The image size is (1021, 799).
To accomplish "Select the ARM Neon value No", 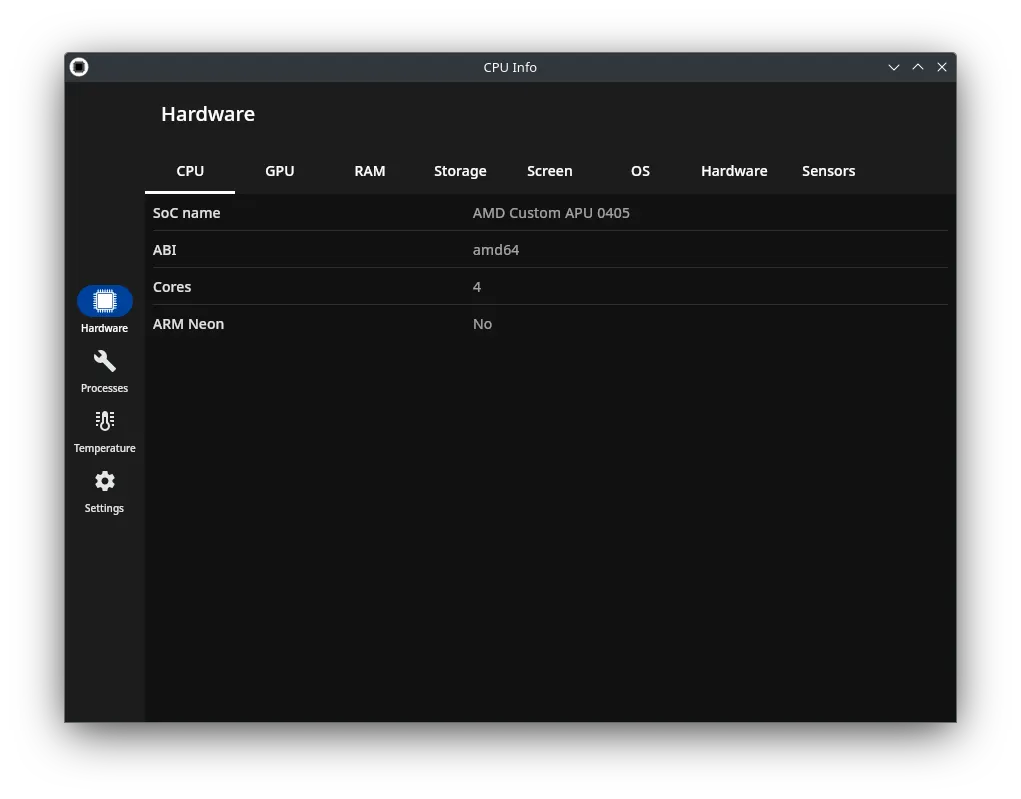I will [483, 324].
